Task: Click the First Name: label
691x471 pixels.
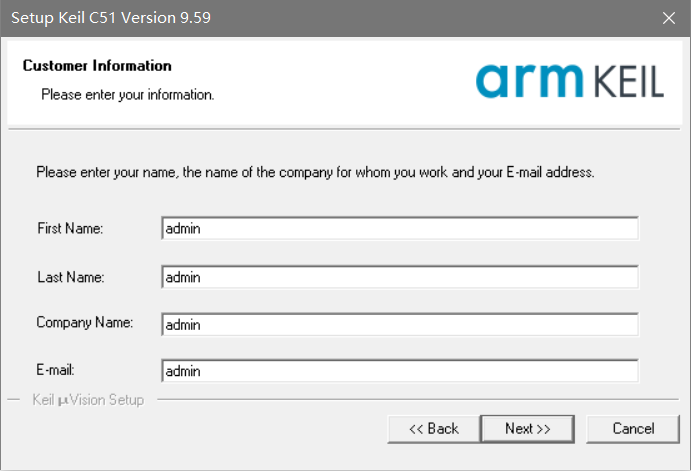Action: (x=70, y=228)
